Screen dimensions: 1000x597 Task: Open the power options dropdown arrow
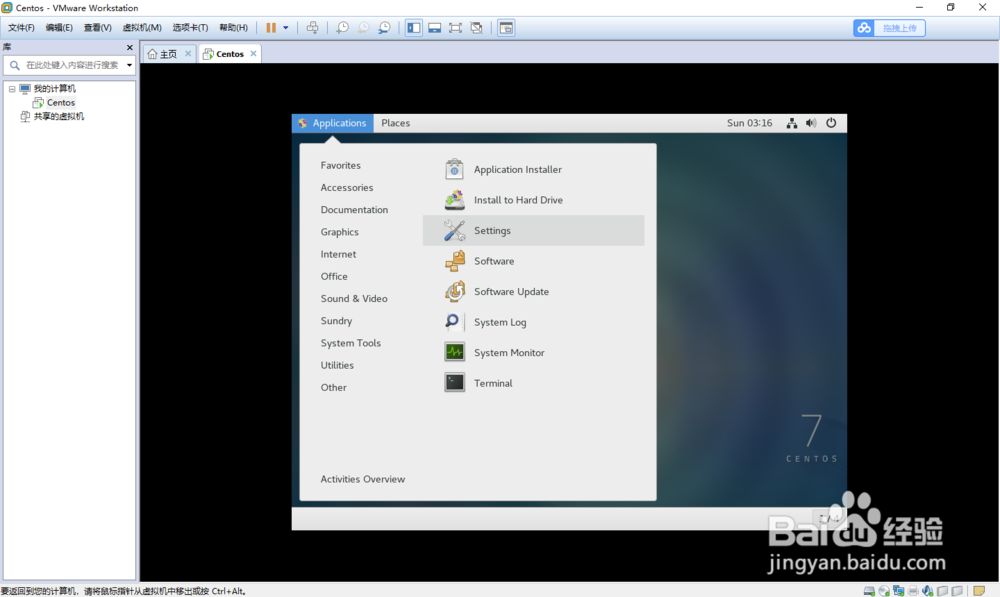point(286,27)
